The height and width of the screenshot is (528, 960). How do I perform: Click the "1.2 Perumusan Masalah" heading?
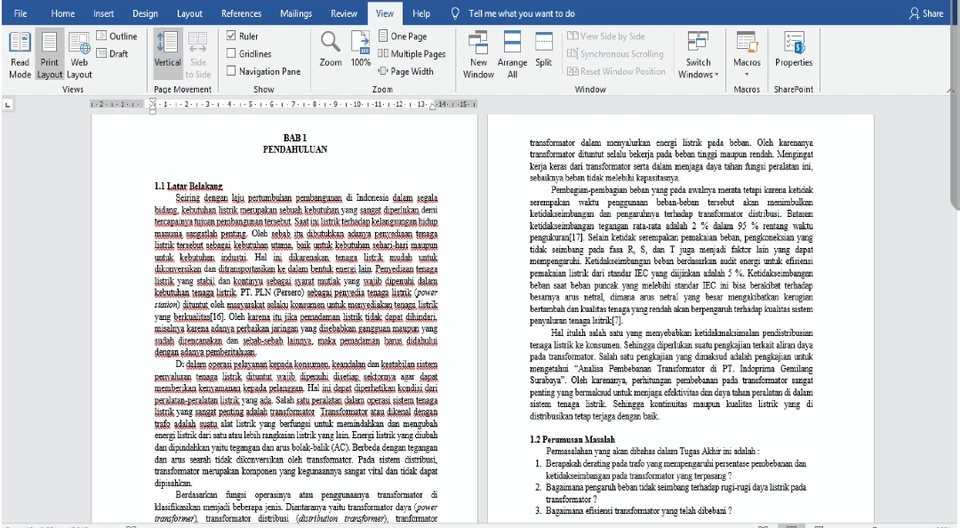point(572,439)
